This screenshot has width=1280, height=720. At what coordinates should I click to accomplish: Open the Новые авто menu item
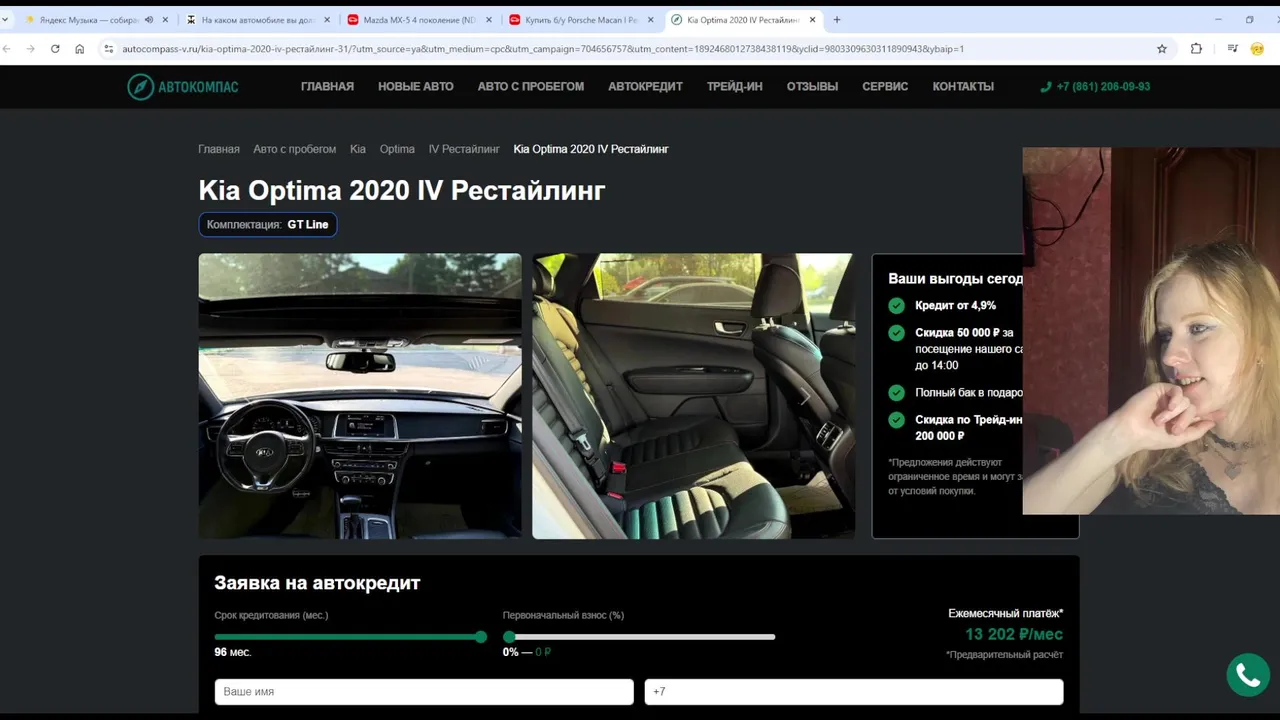(415, 87)
